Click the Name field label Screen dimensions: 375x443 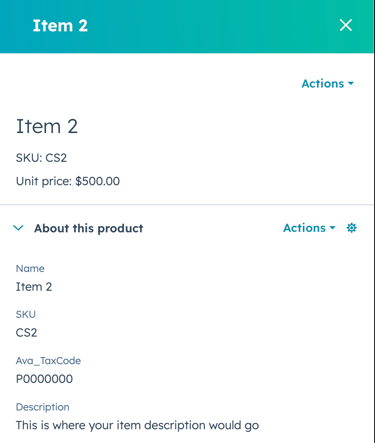[x=30, y=269]
